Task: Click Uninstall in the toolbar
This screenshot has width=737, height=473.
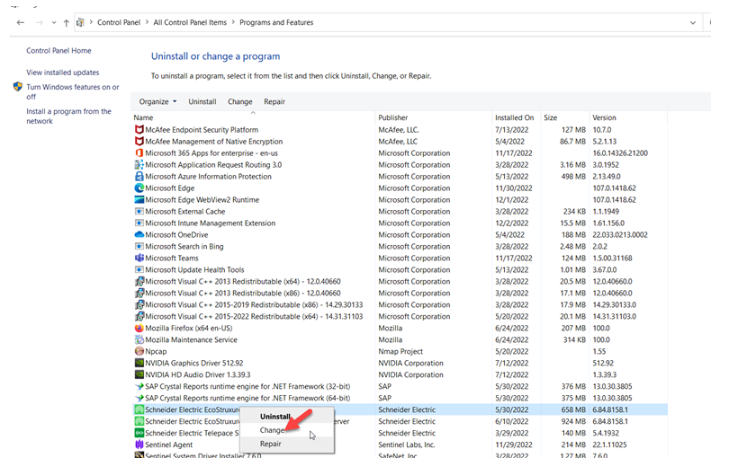Action: coord(202,102)
